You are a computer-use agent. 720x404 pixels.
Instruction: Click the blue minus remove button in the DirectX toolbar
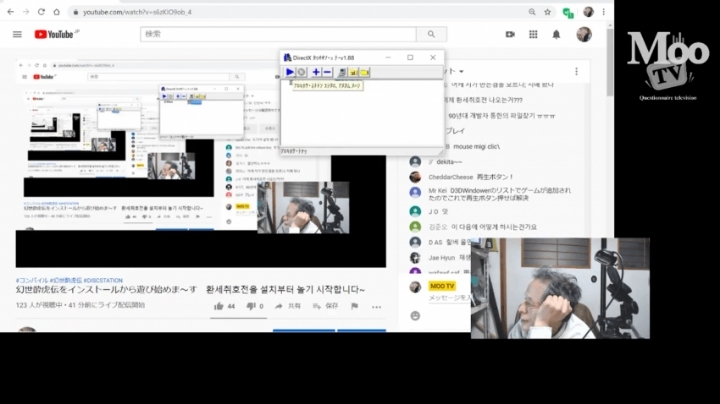coord(327,72)
